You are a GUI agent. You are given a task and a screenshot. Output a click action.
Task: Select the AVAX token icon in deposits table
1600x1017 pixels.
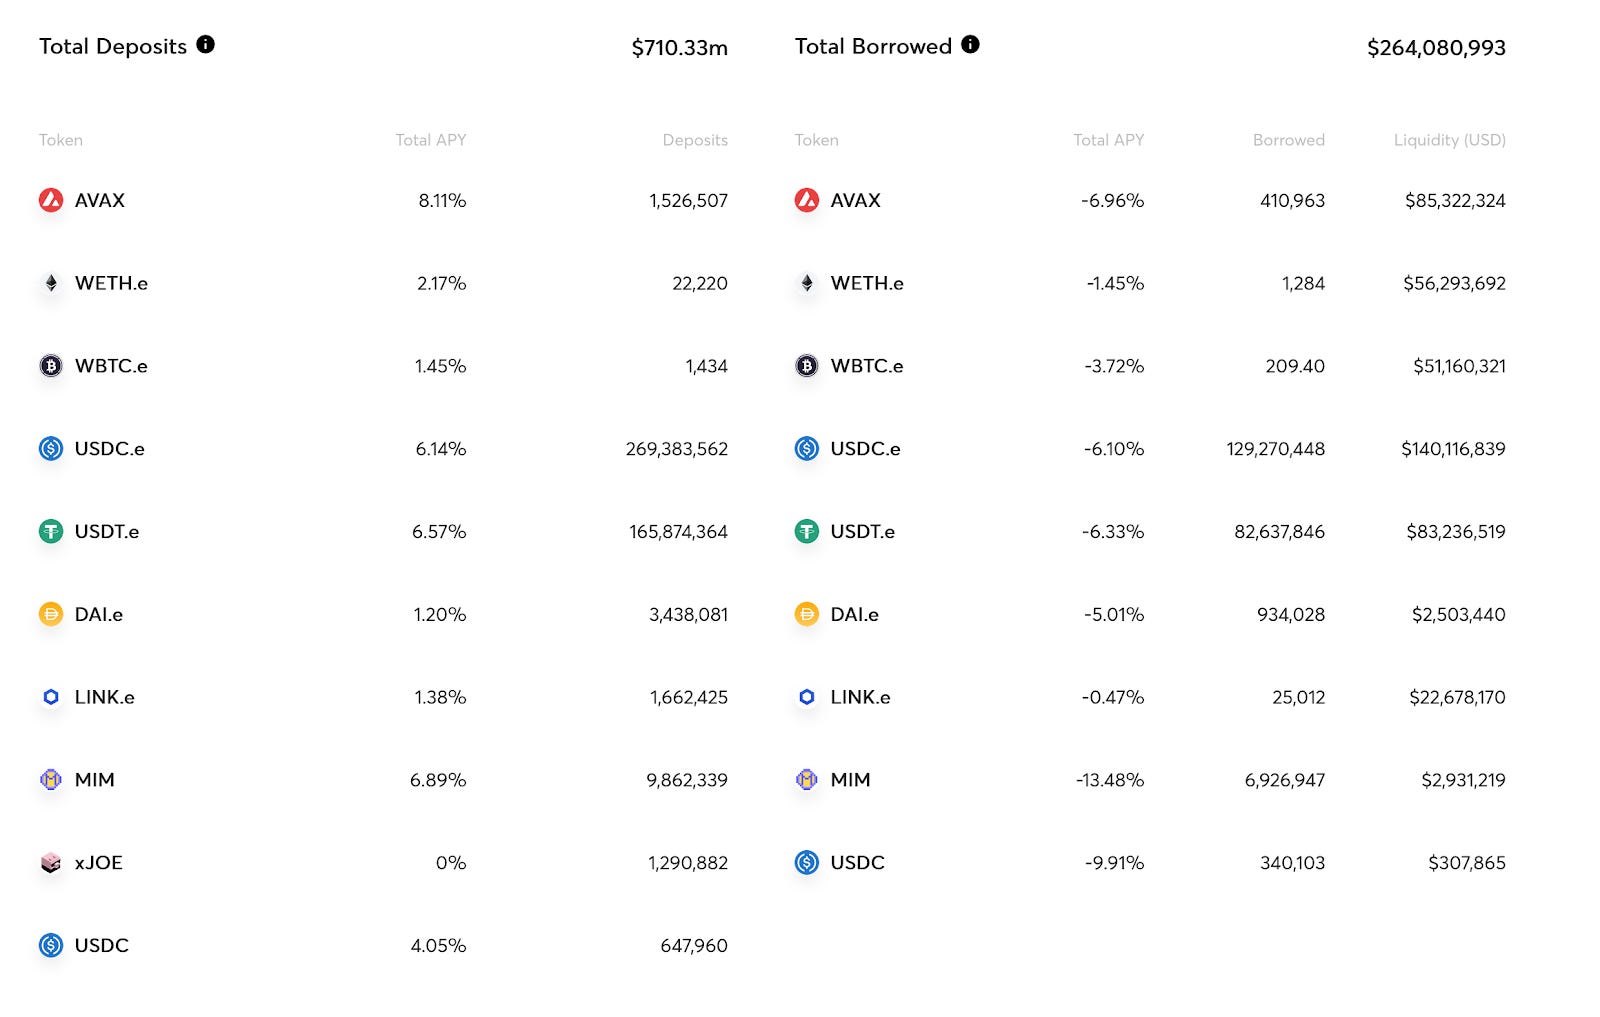(49, 199)
